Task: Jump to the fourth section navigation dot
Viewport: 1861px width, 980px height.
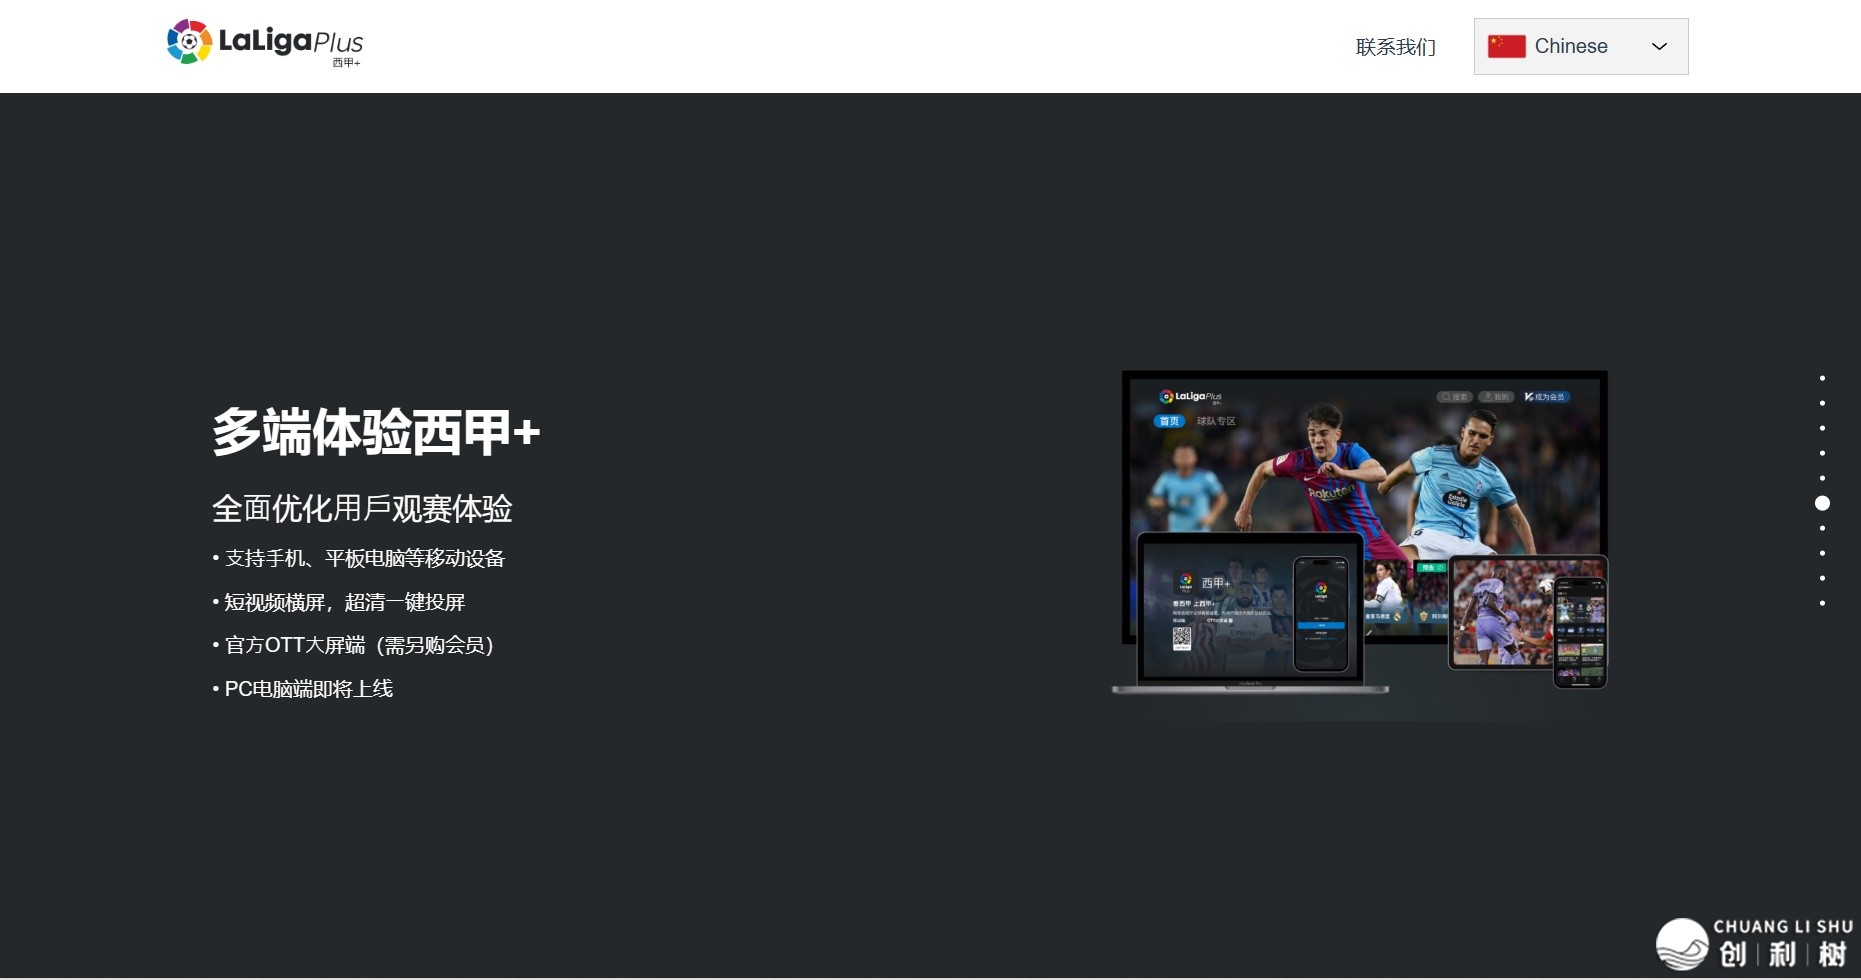Action: tap(1822, 453)
